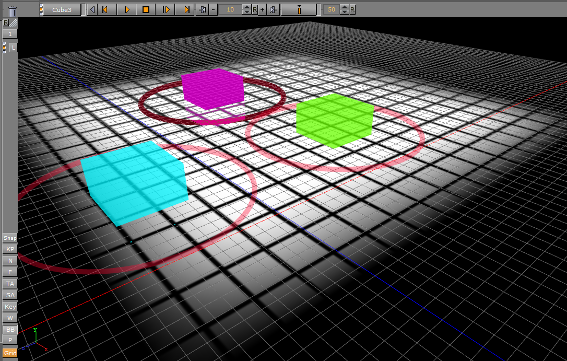Increase the frame value of 10

[247, 7]
